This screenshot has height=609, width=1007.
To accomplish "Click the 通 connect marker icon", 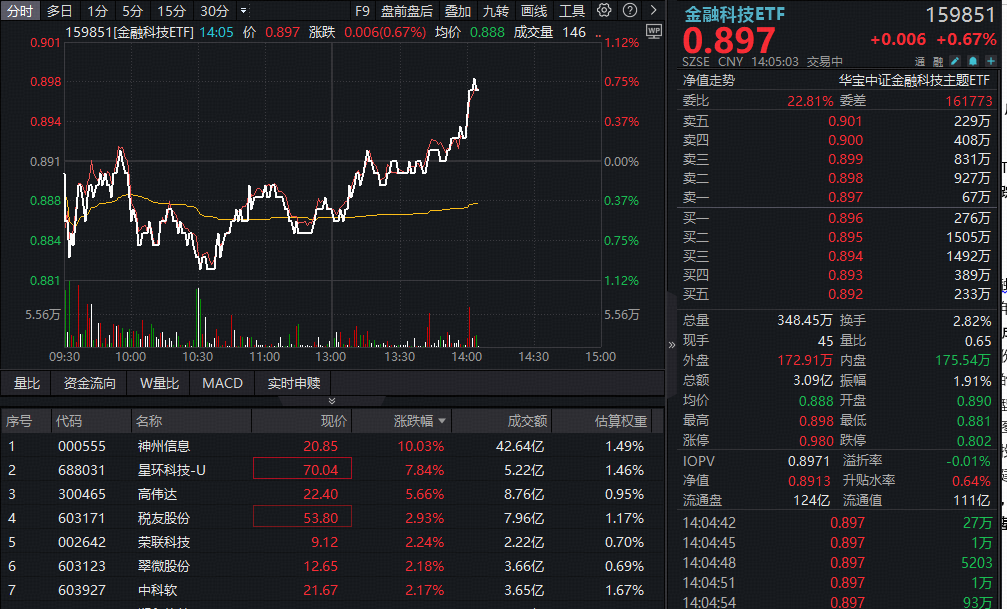I will tap(920, 60).
